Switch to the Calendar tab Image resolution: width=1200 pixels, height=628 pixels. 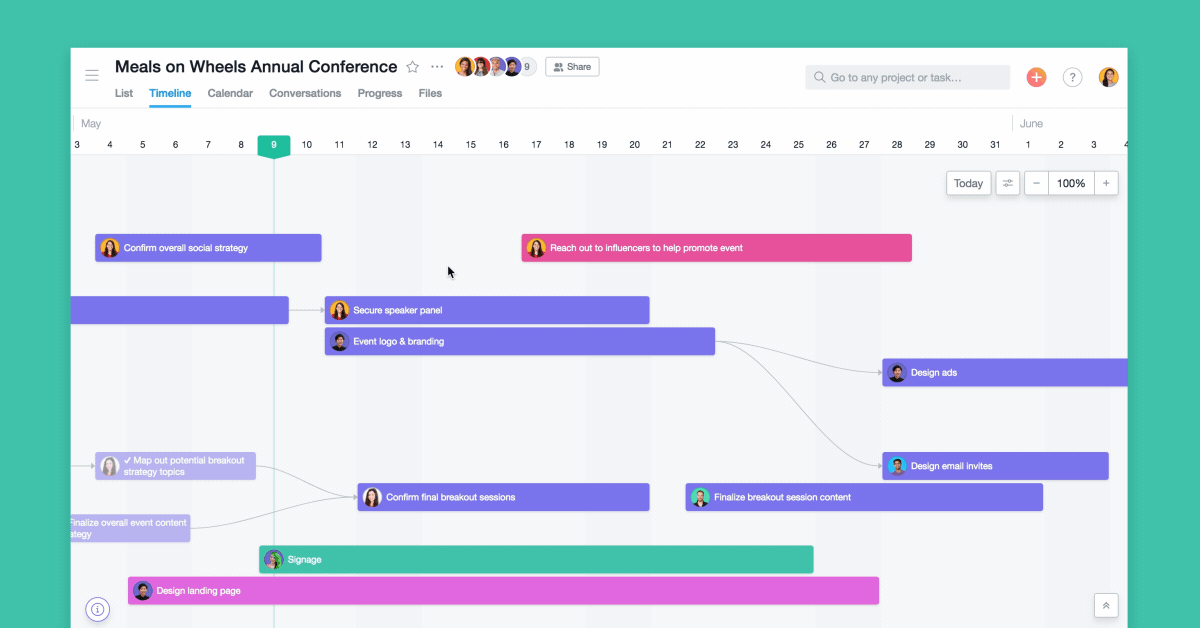[x=230, y=93]
